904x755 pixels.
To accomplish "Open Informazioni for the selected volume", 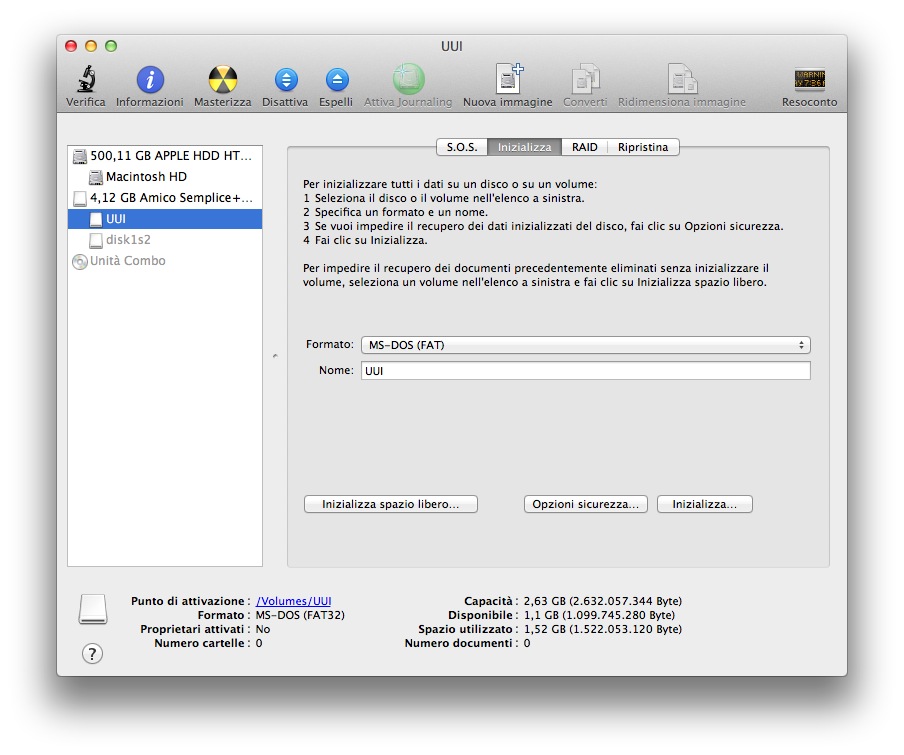I will coord(150,80).
